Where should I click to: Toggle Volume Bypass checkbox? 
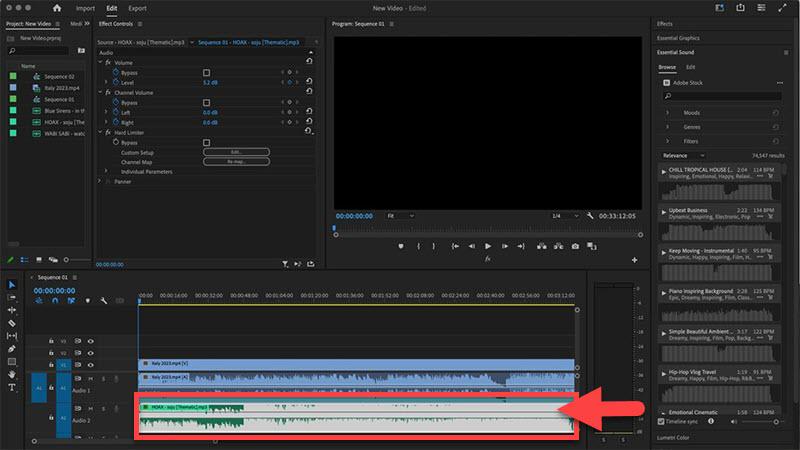click(207, 73)
